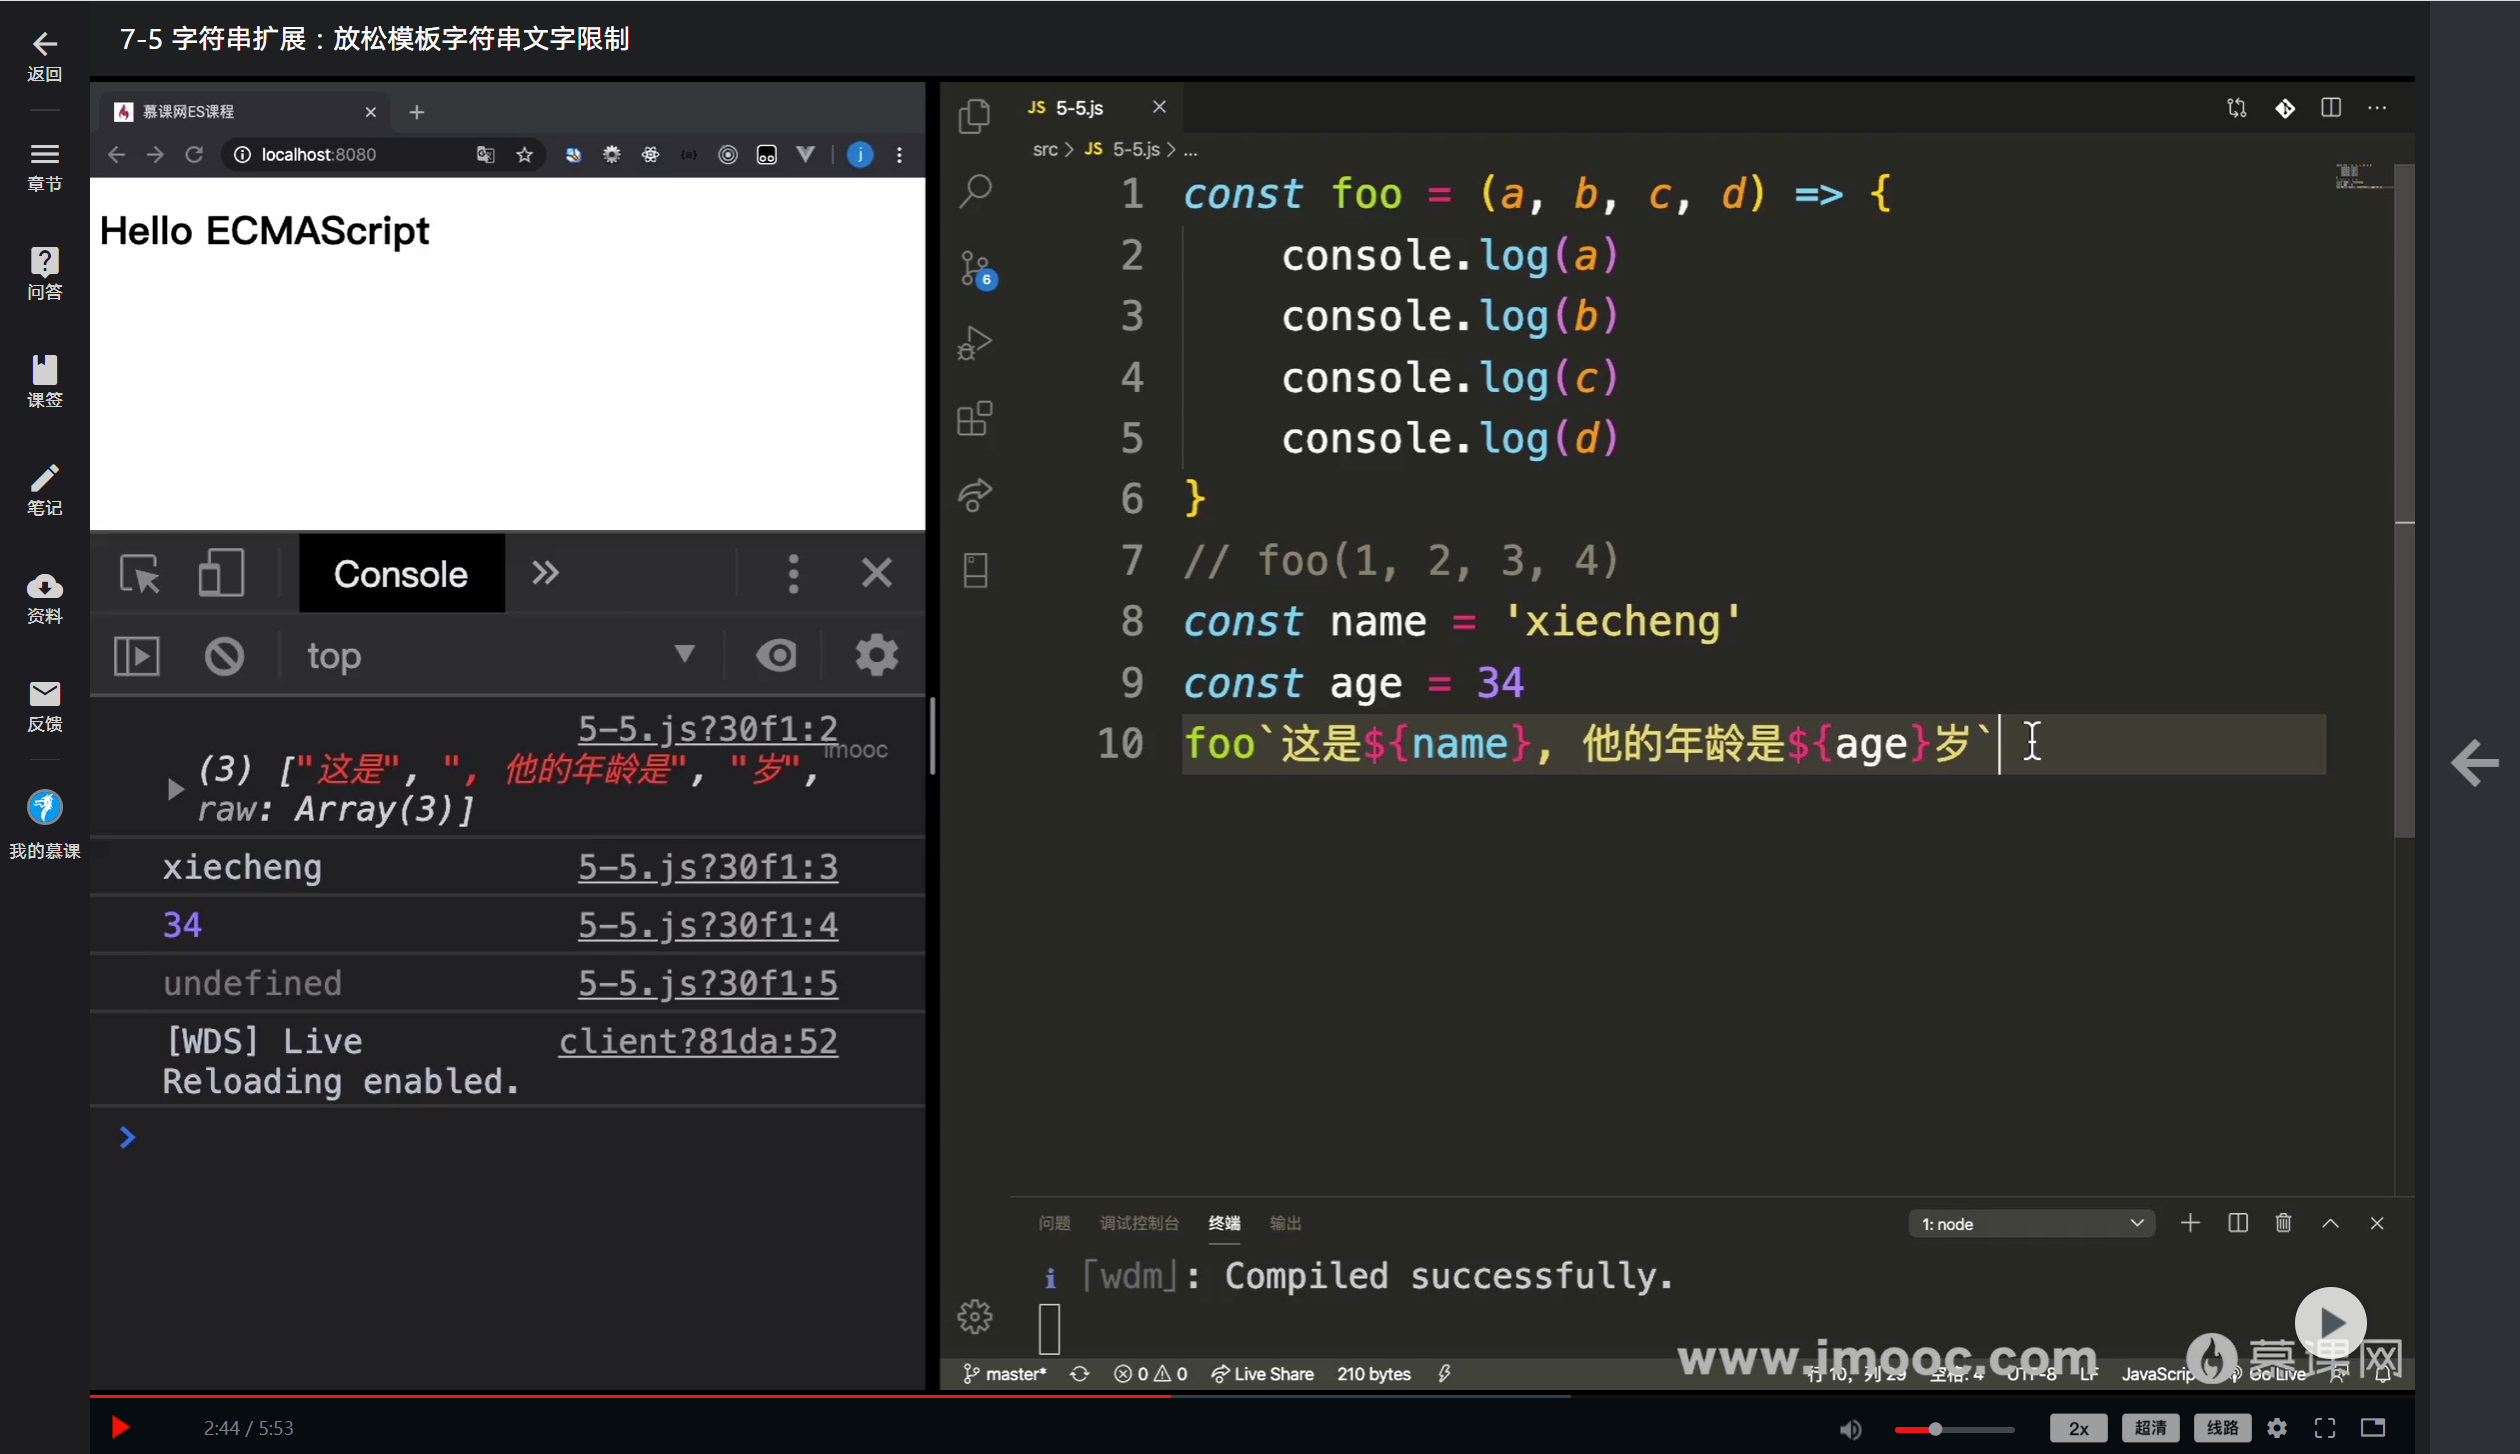Open the Extensions view icon

click(x=974, y=419)
